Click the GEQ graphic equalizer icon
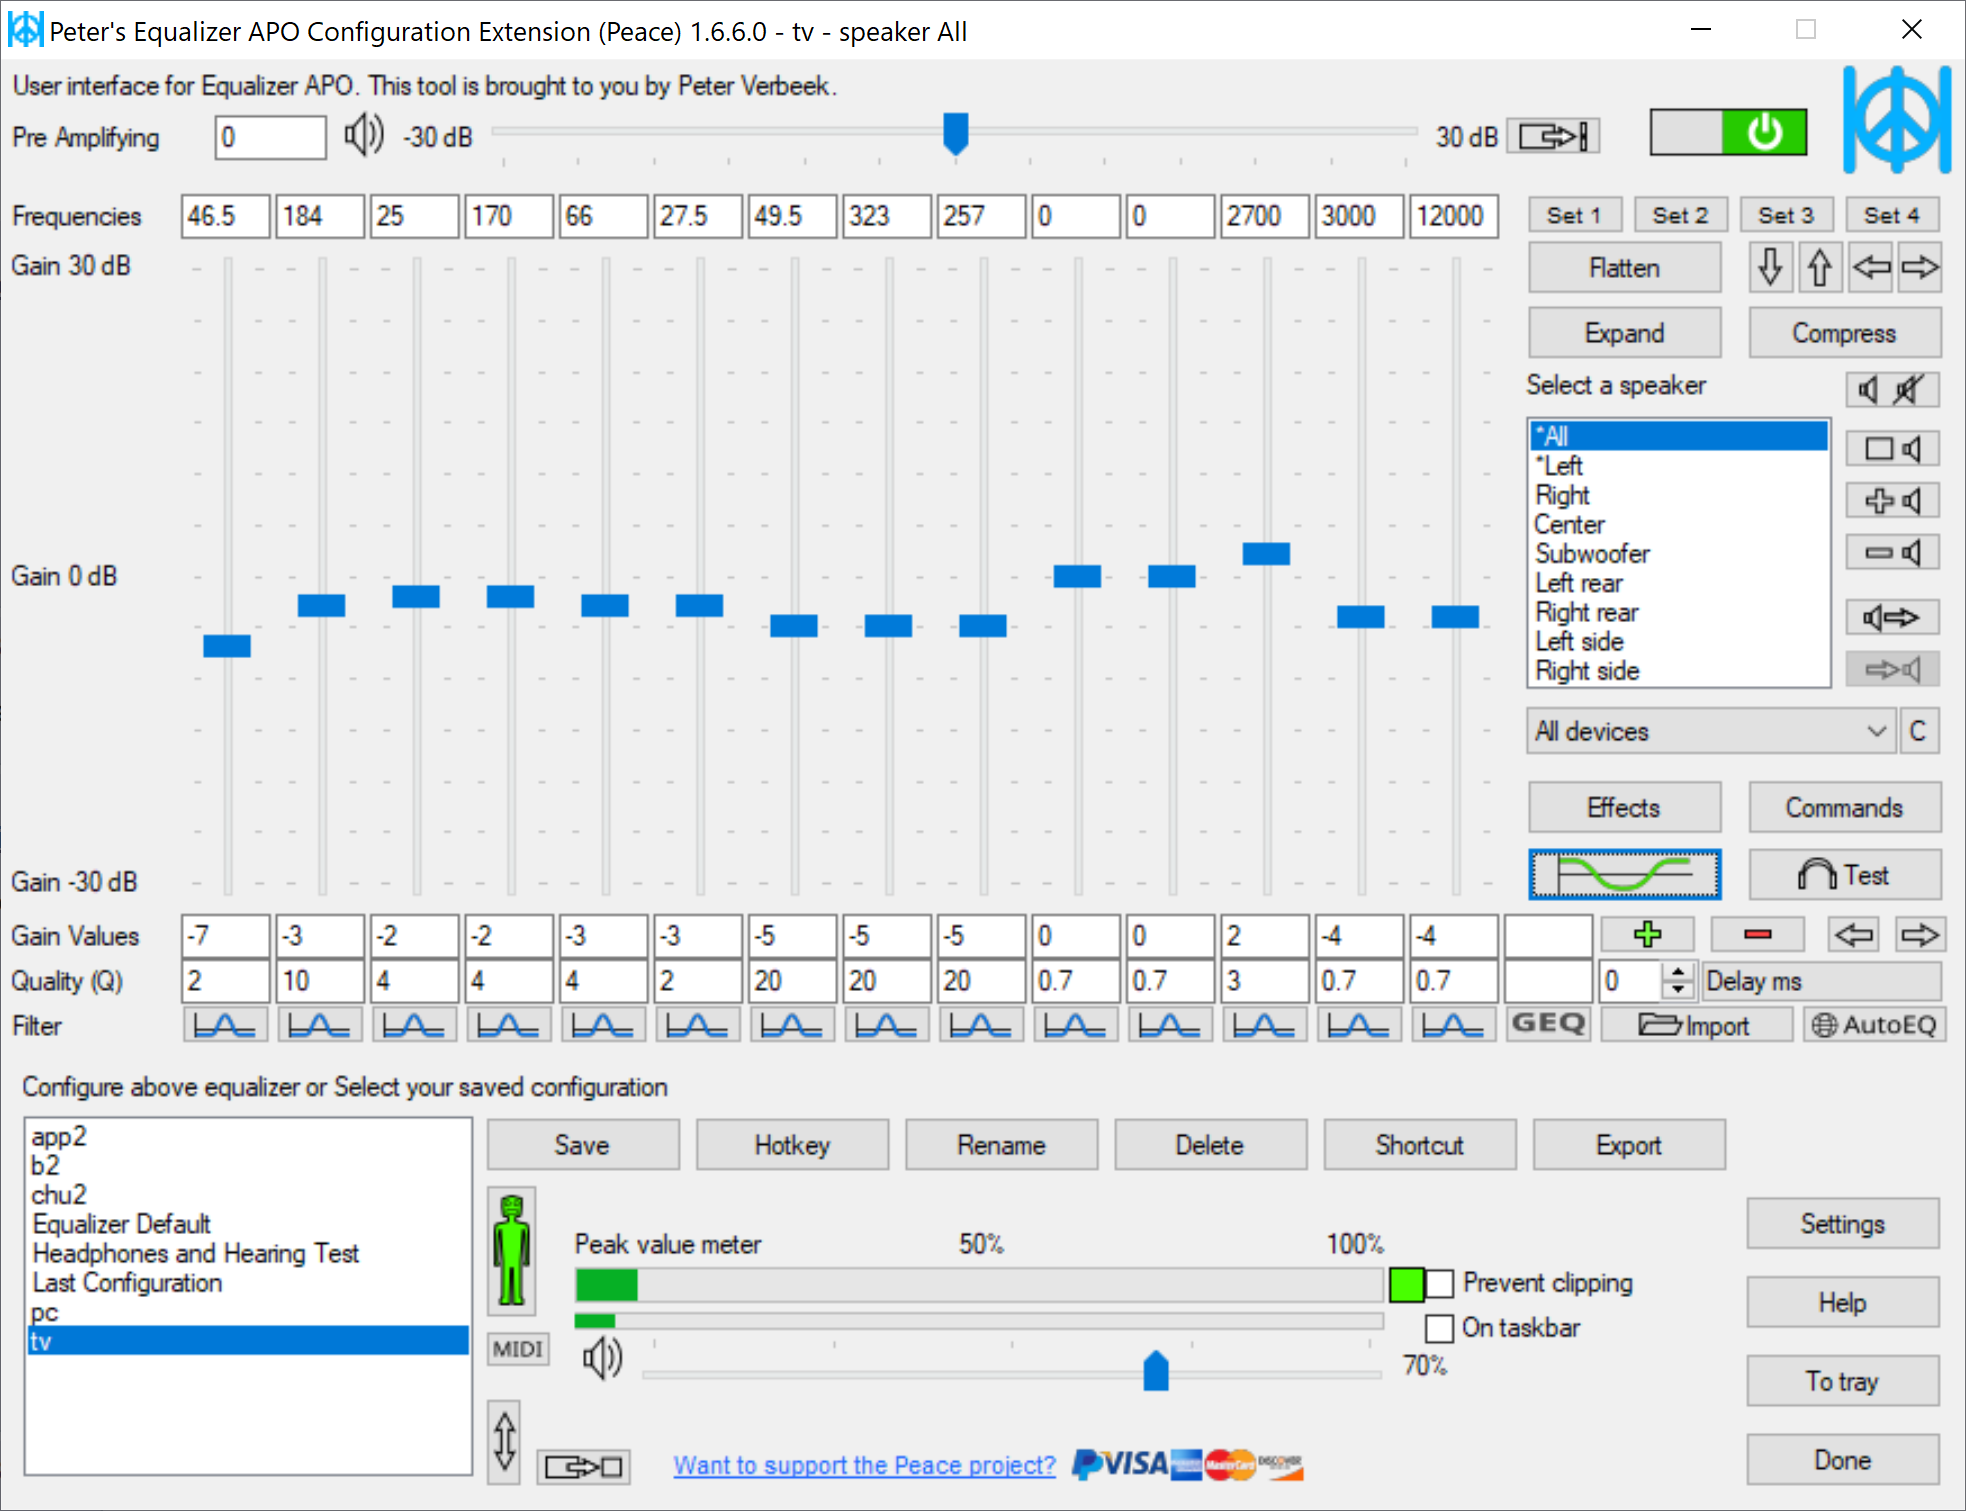Screen dimensions: 1966x1511 coord(1548,1024)
